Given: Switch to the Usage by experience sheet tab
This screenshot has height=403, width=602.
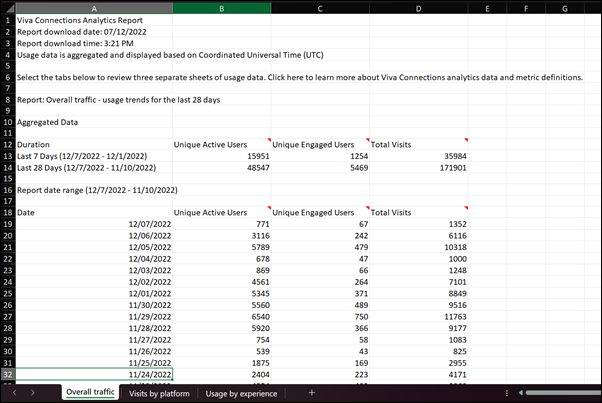Looking at the screenshot, I should click(241, 393).
